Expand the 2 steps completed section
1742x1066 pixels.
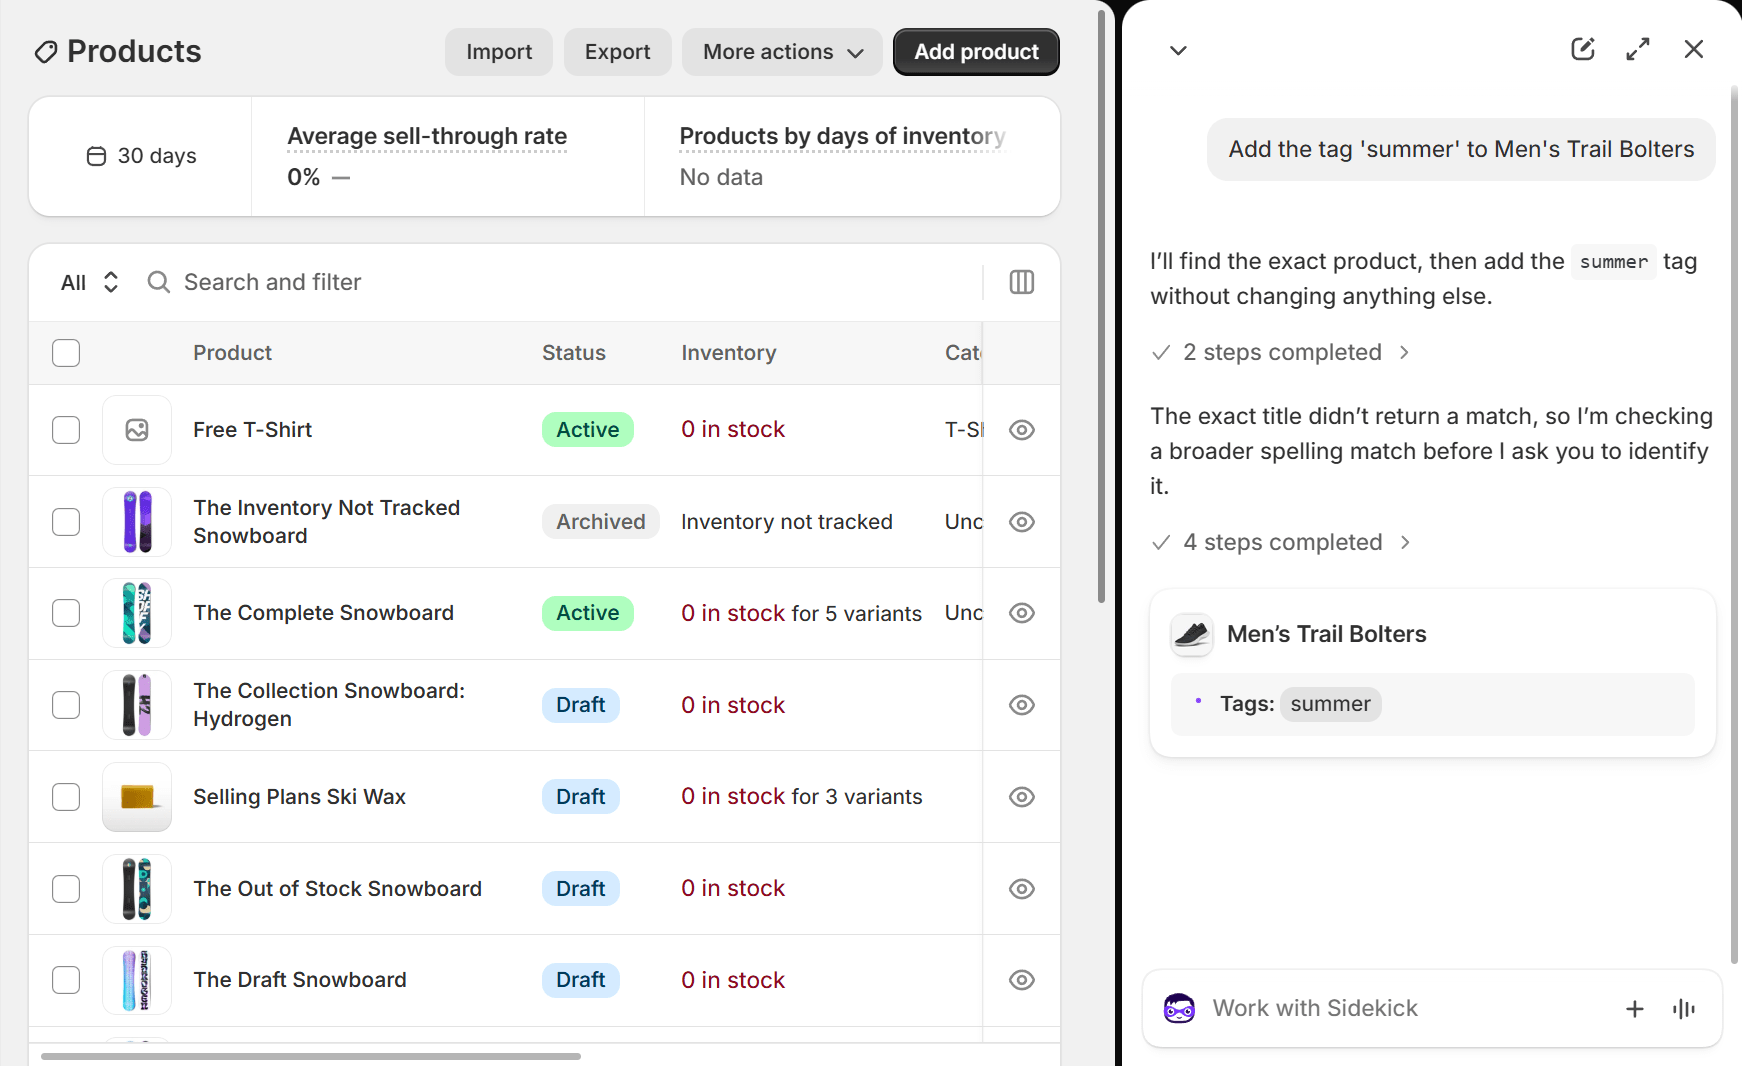tap(1281, 352)
